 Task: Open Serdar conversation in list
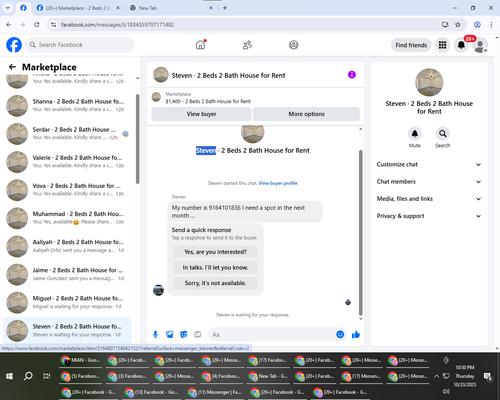tap(67, 134)
